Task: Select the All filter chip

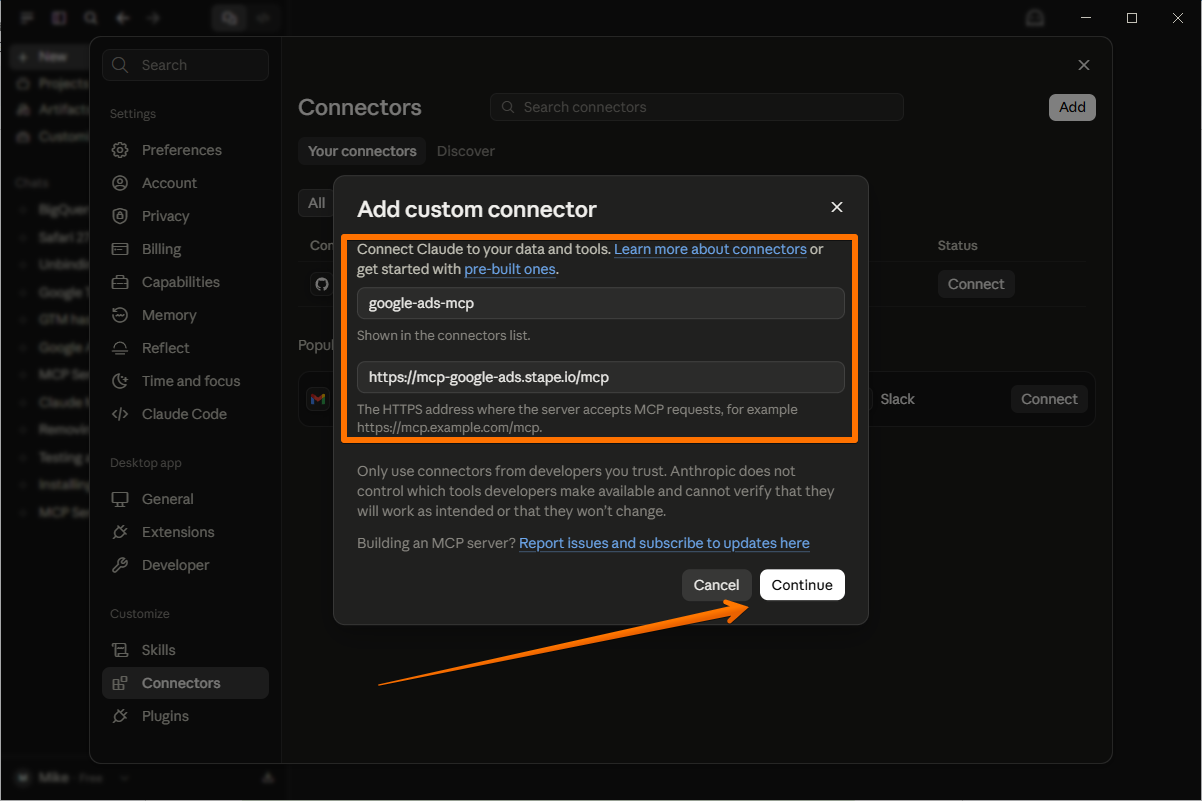Action: pos(316,203)
